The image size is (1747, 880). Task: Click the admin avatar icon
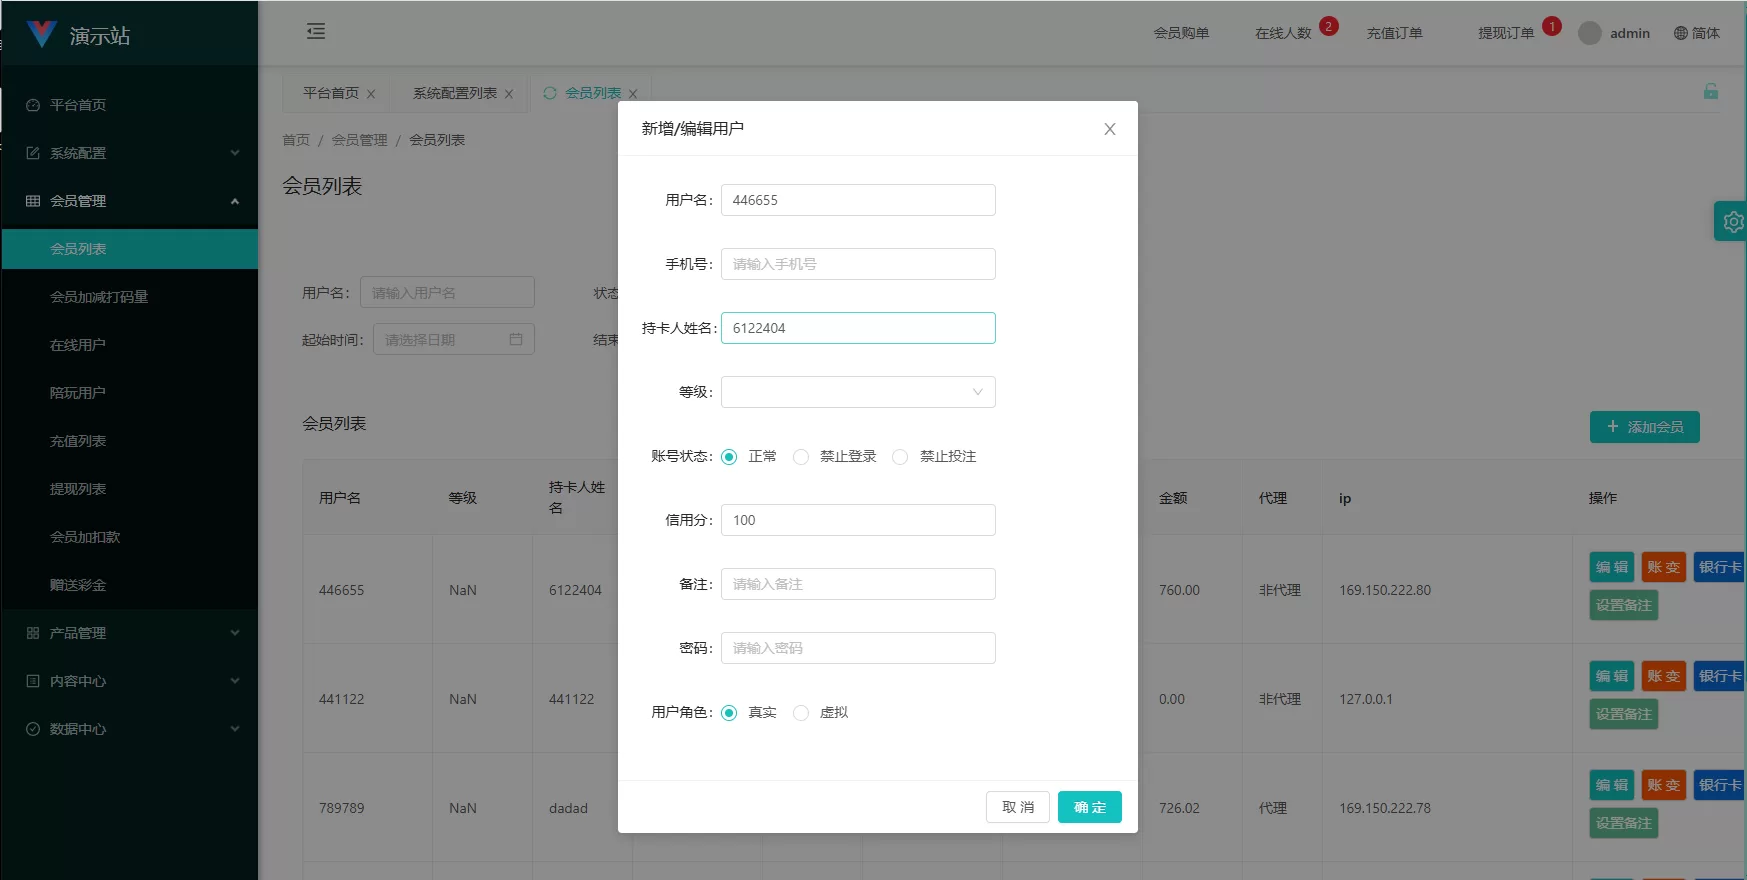(1589, 33)
